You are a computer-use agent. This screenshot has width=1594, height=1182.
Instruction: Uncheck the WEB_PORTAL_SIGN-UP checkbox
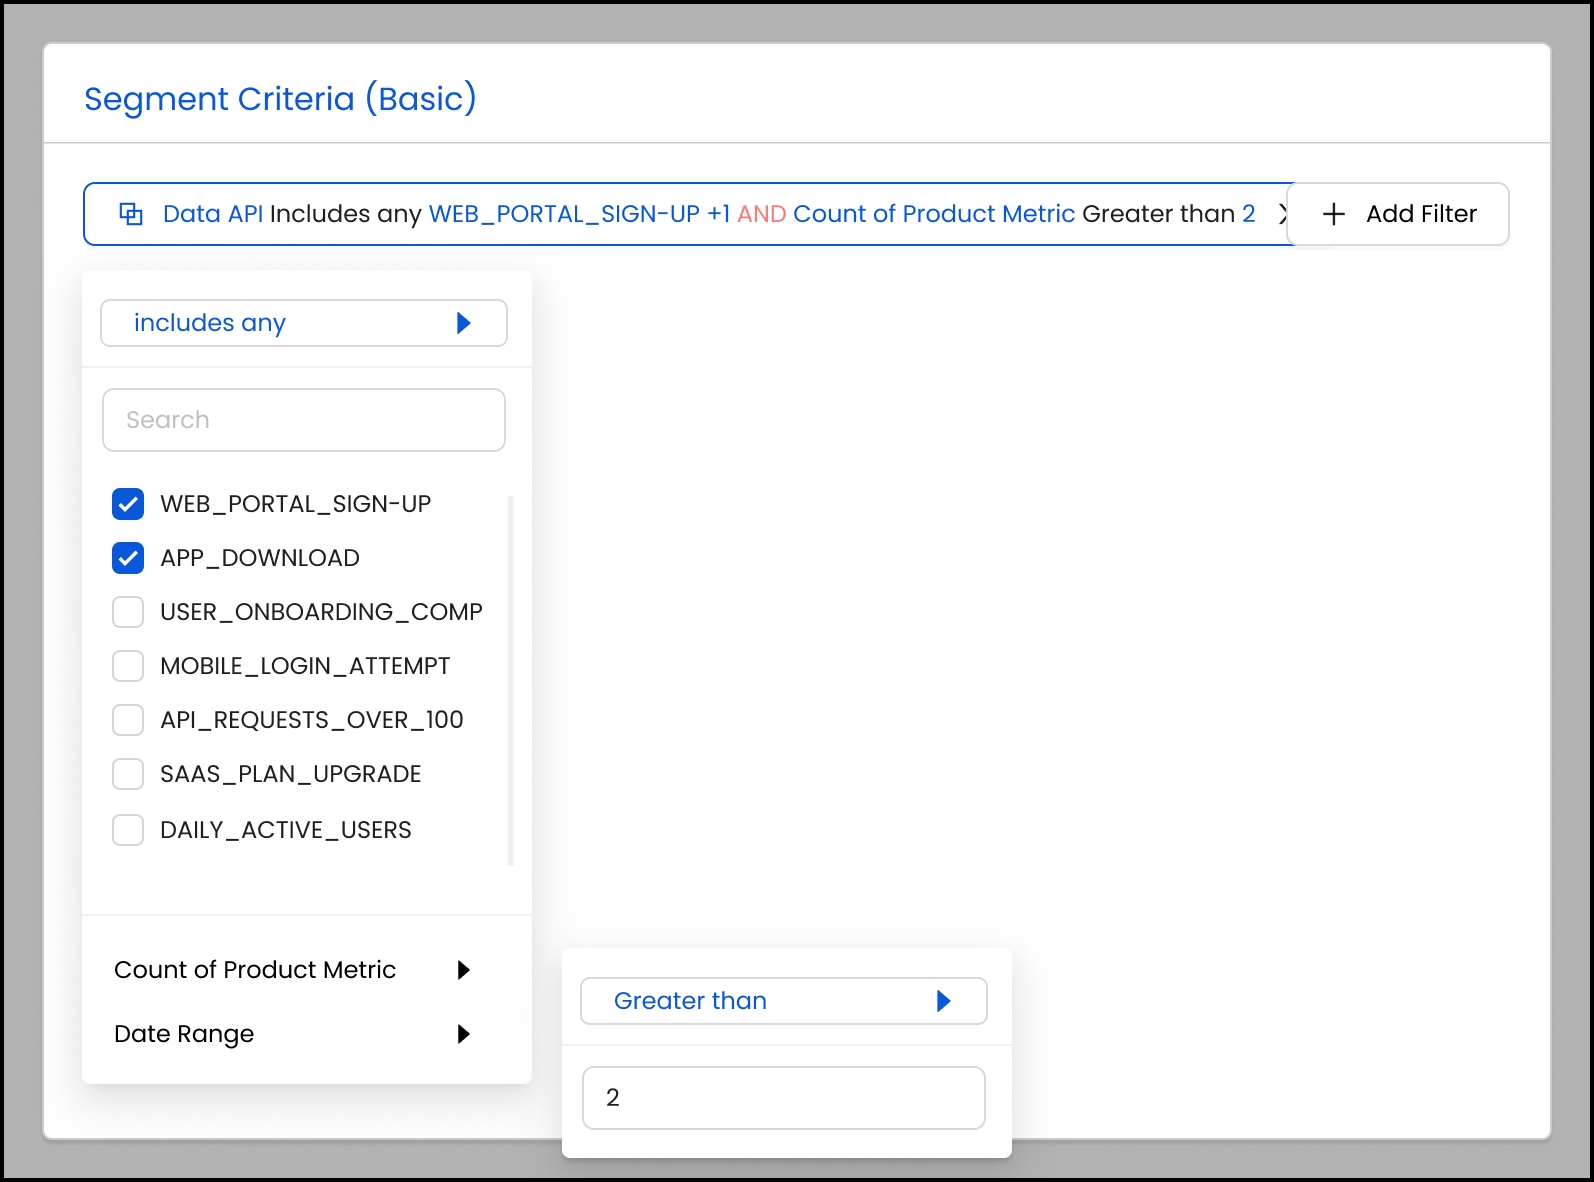coord(128,504)
